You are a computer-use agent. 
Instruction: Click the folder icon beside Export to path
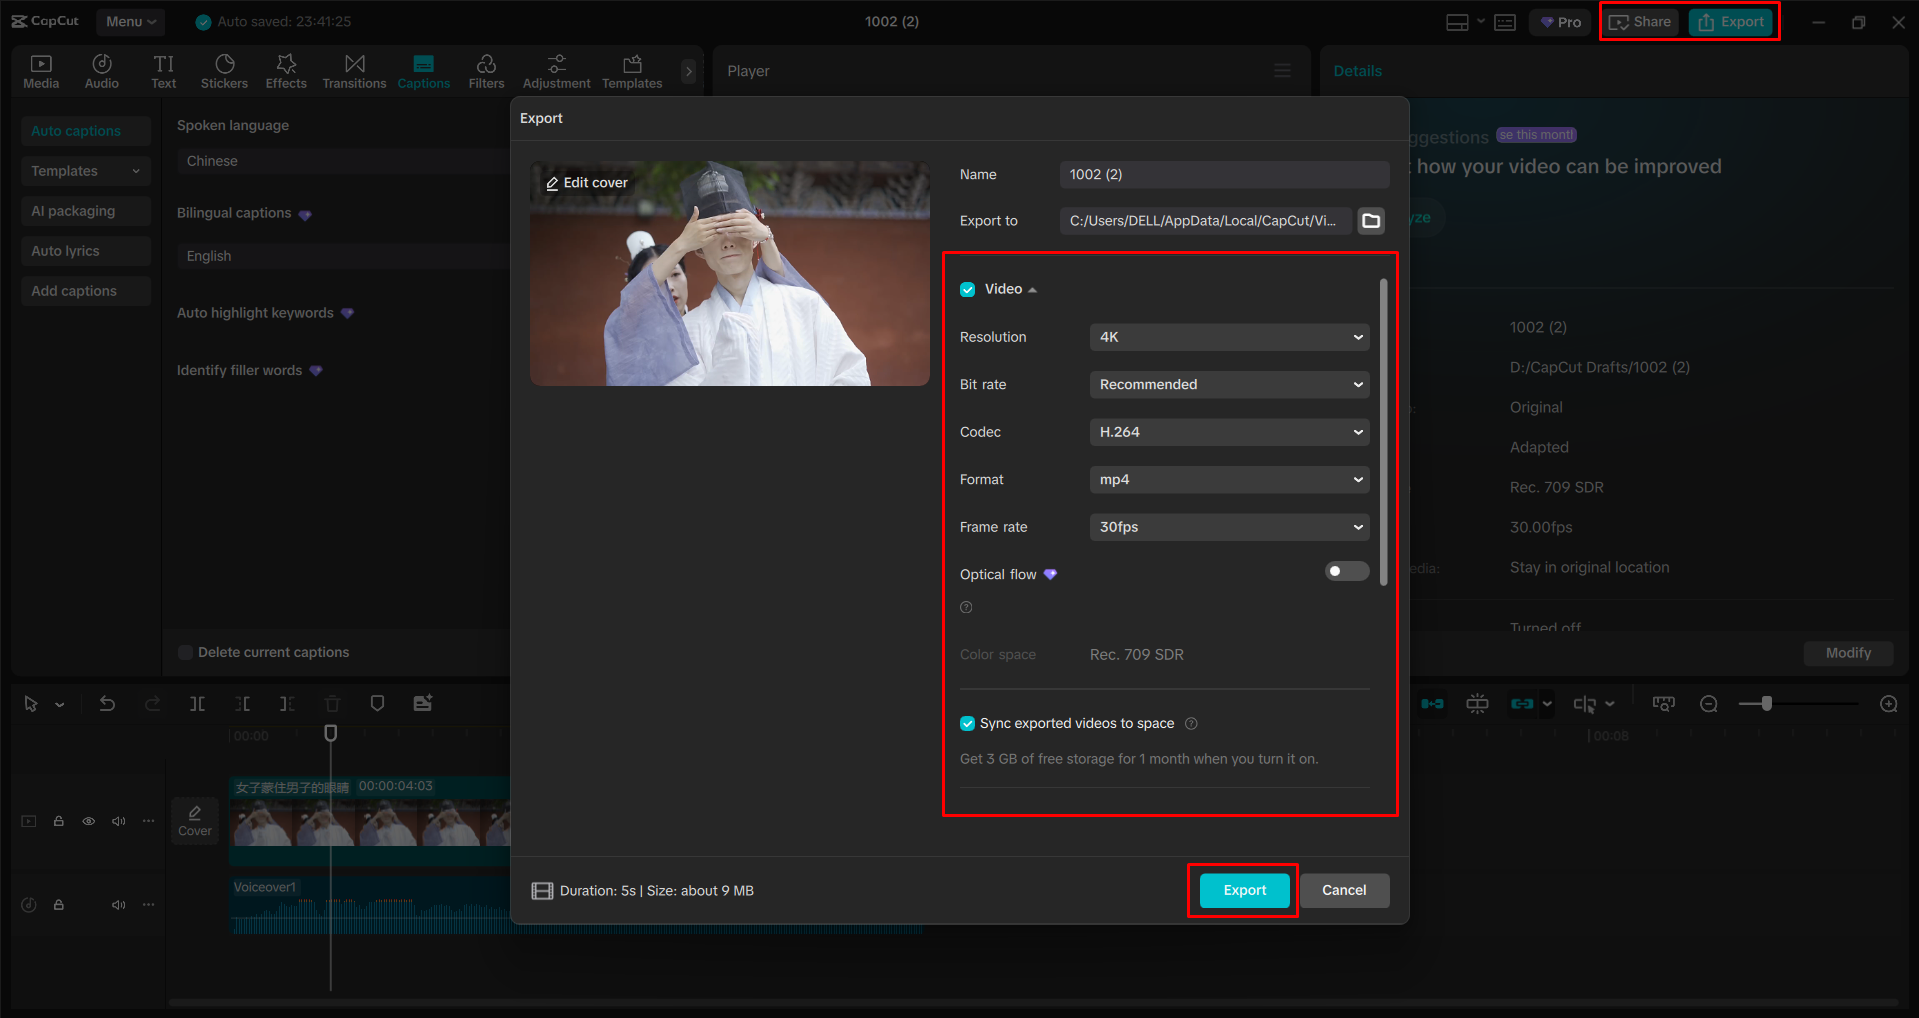click(1371, 221)
